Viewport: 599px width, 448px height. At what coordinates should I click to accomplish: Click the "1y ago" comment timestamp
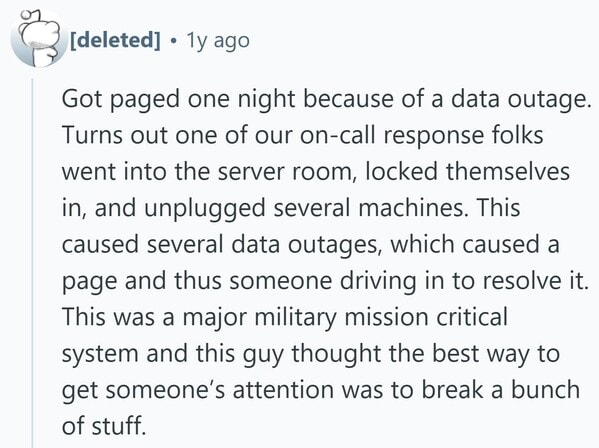coord(218,41)
